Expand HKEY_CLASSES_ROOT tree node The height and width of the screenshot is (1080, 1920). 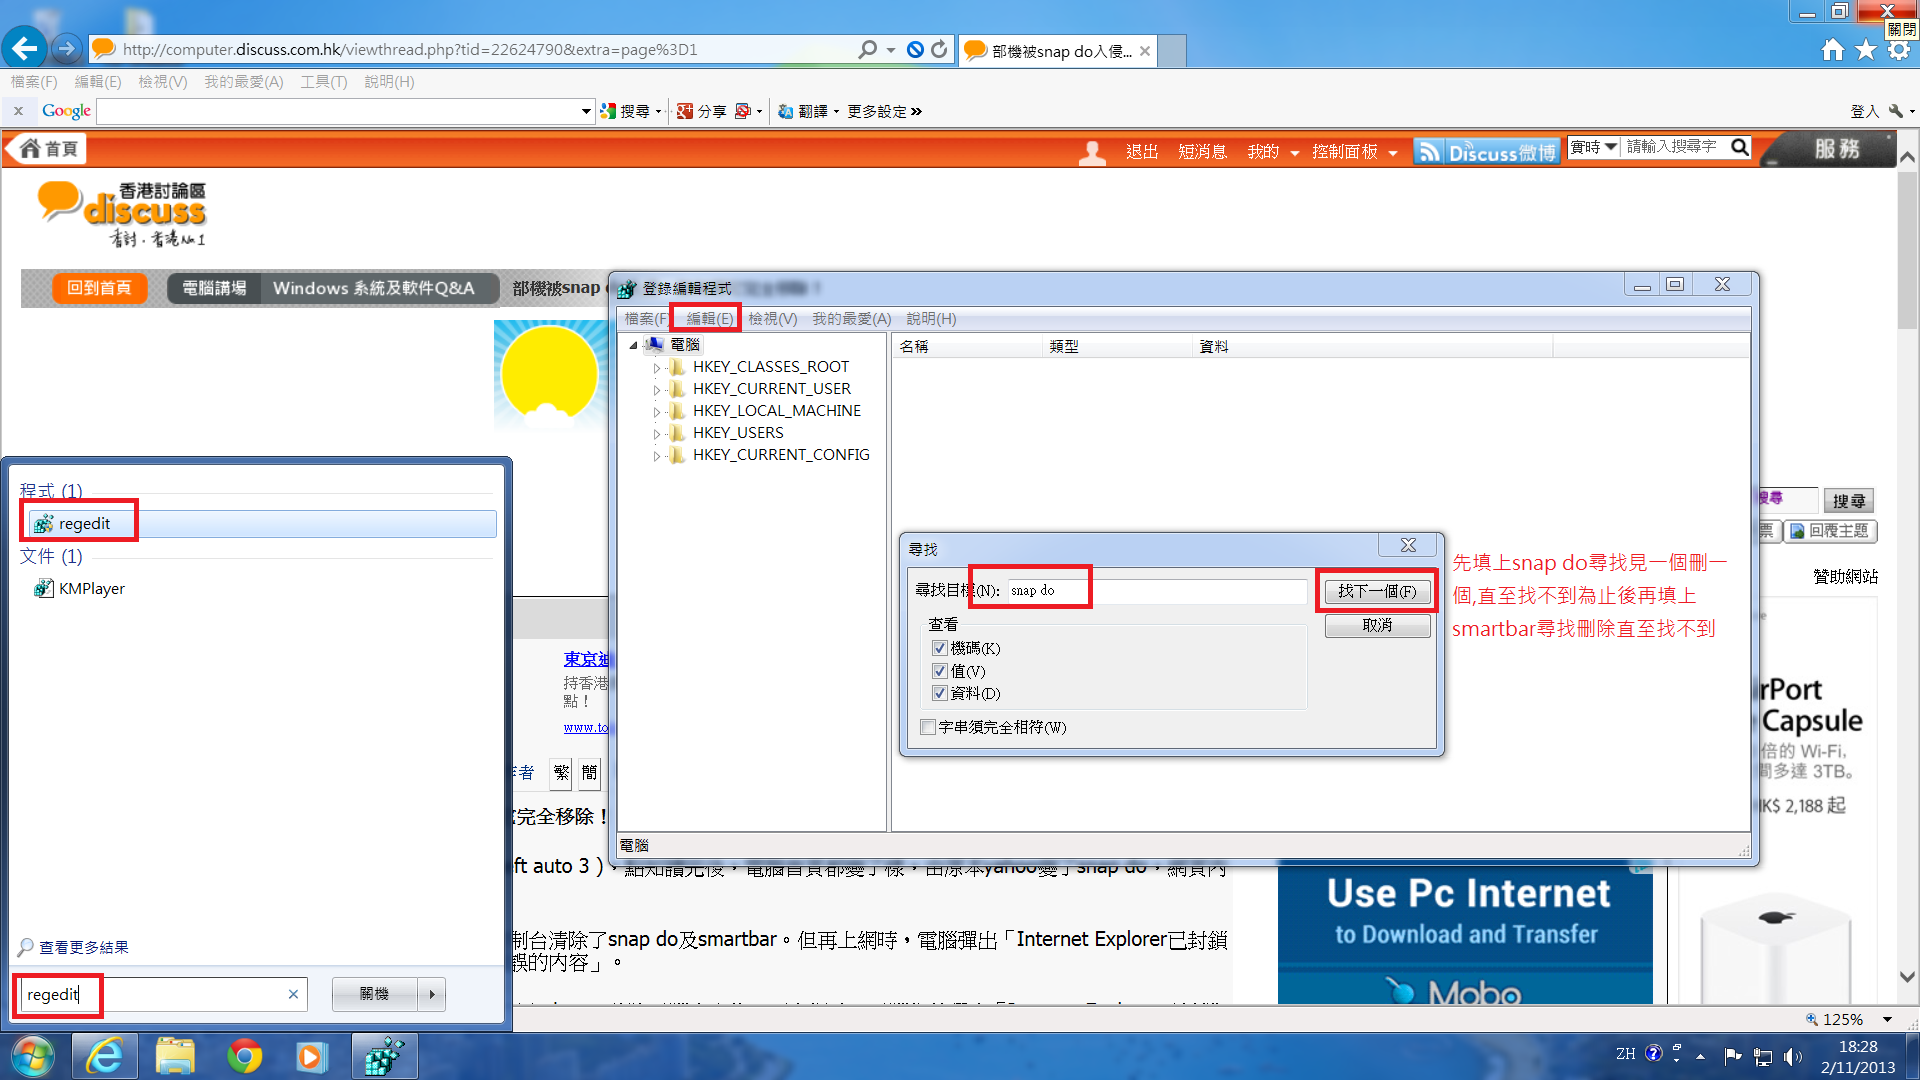657,368
